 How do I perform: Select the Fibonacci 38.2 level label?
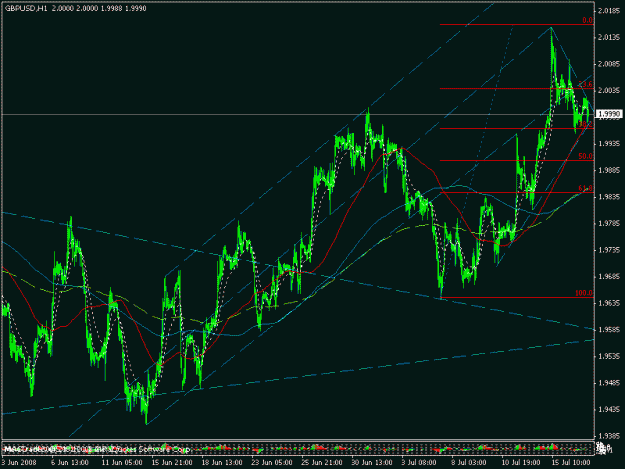pyautogui.click(x=585, y=124)
